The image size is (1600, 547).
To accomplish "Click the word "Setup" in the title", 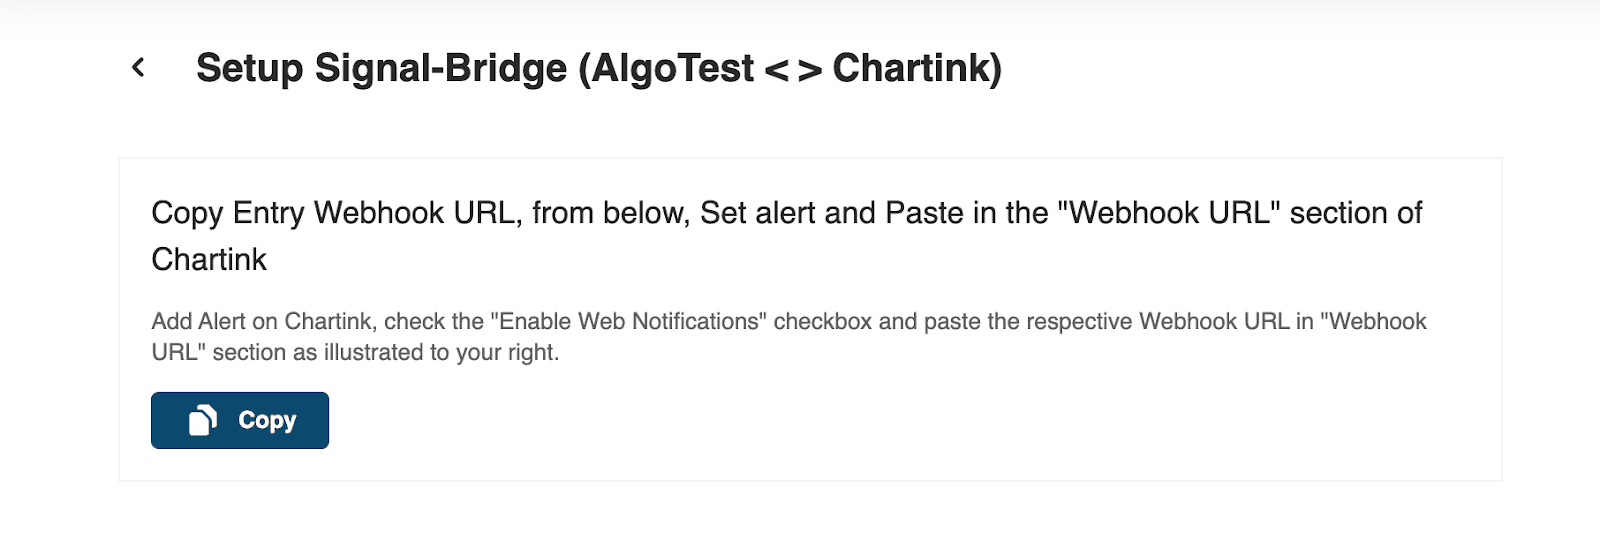I will pyautogui.click(x=249, y=68).
